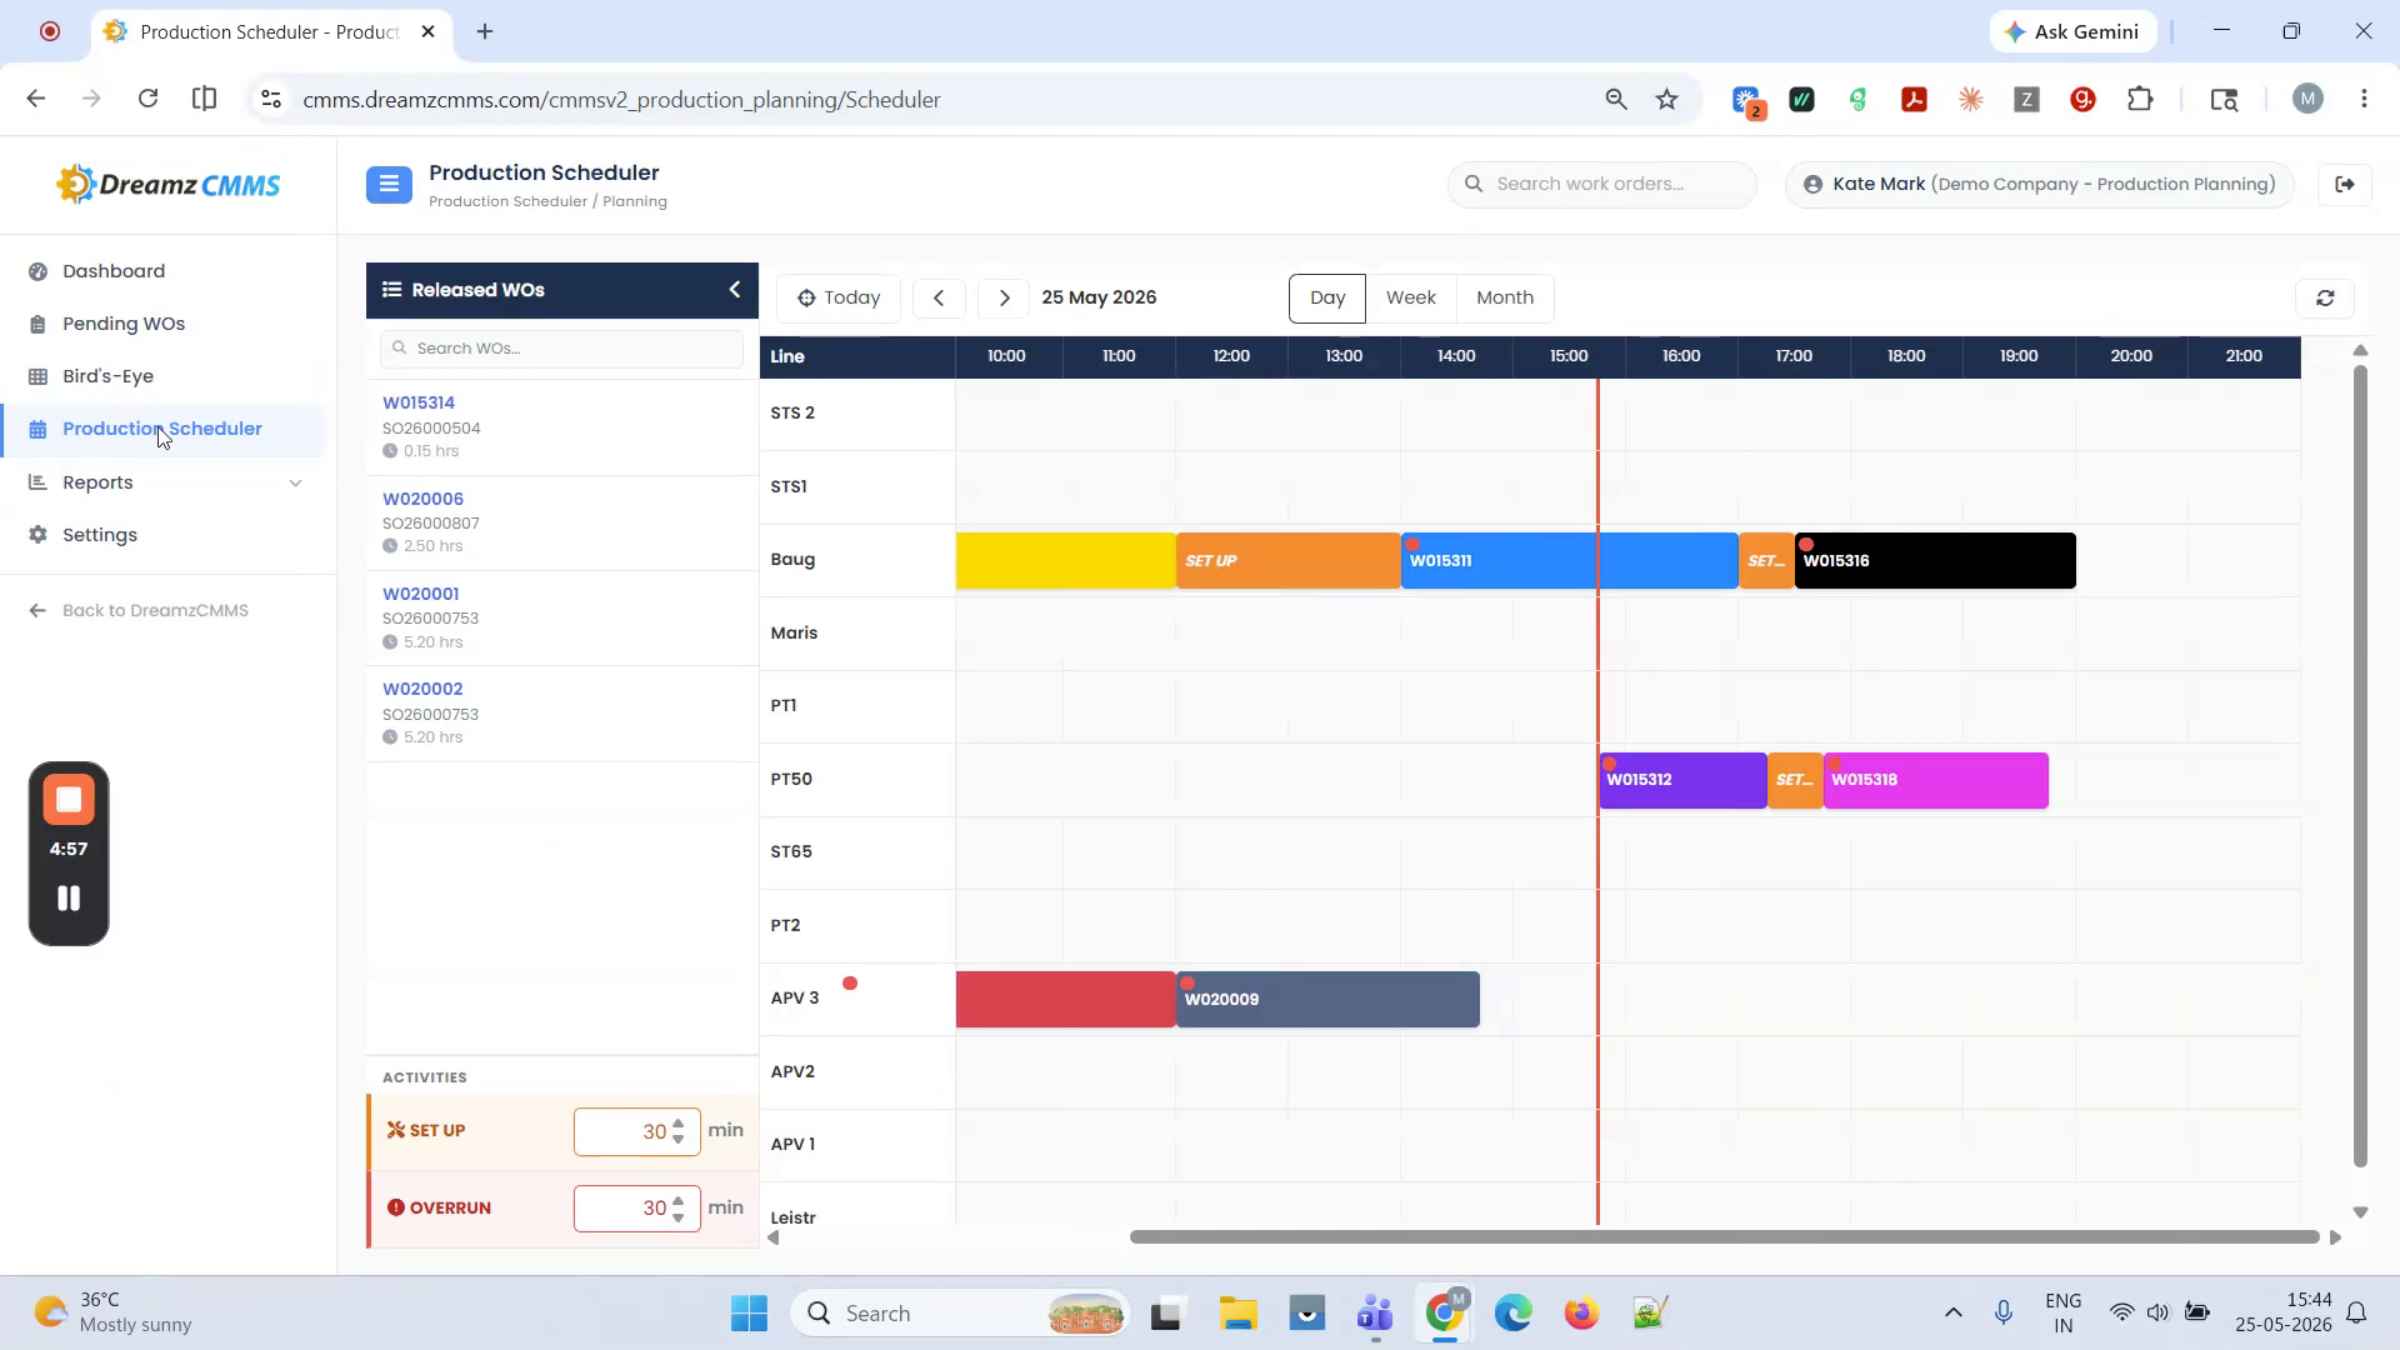Open work order W020006 link
The width and height of the screenshot is (2400, 1350).
(x=423, y=498)
